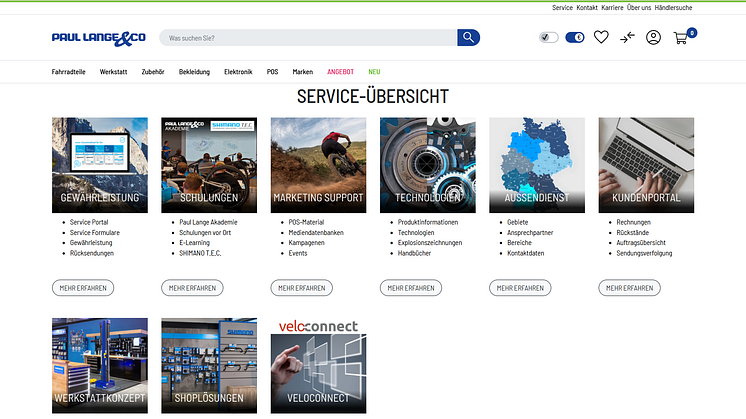Viewport: 746px width, 419px height.
Task: Toggle the euro price display switch
Action: 575,38
